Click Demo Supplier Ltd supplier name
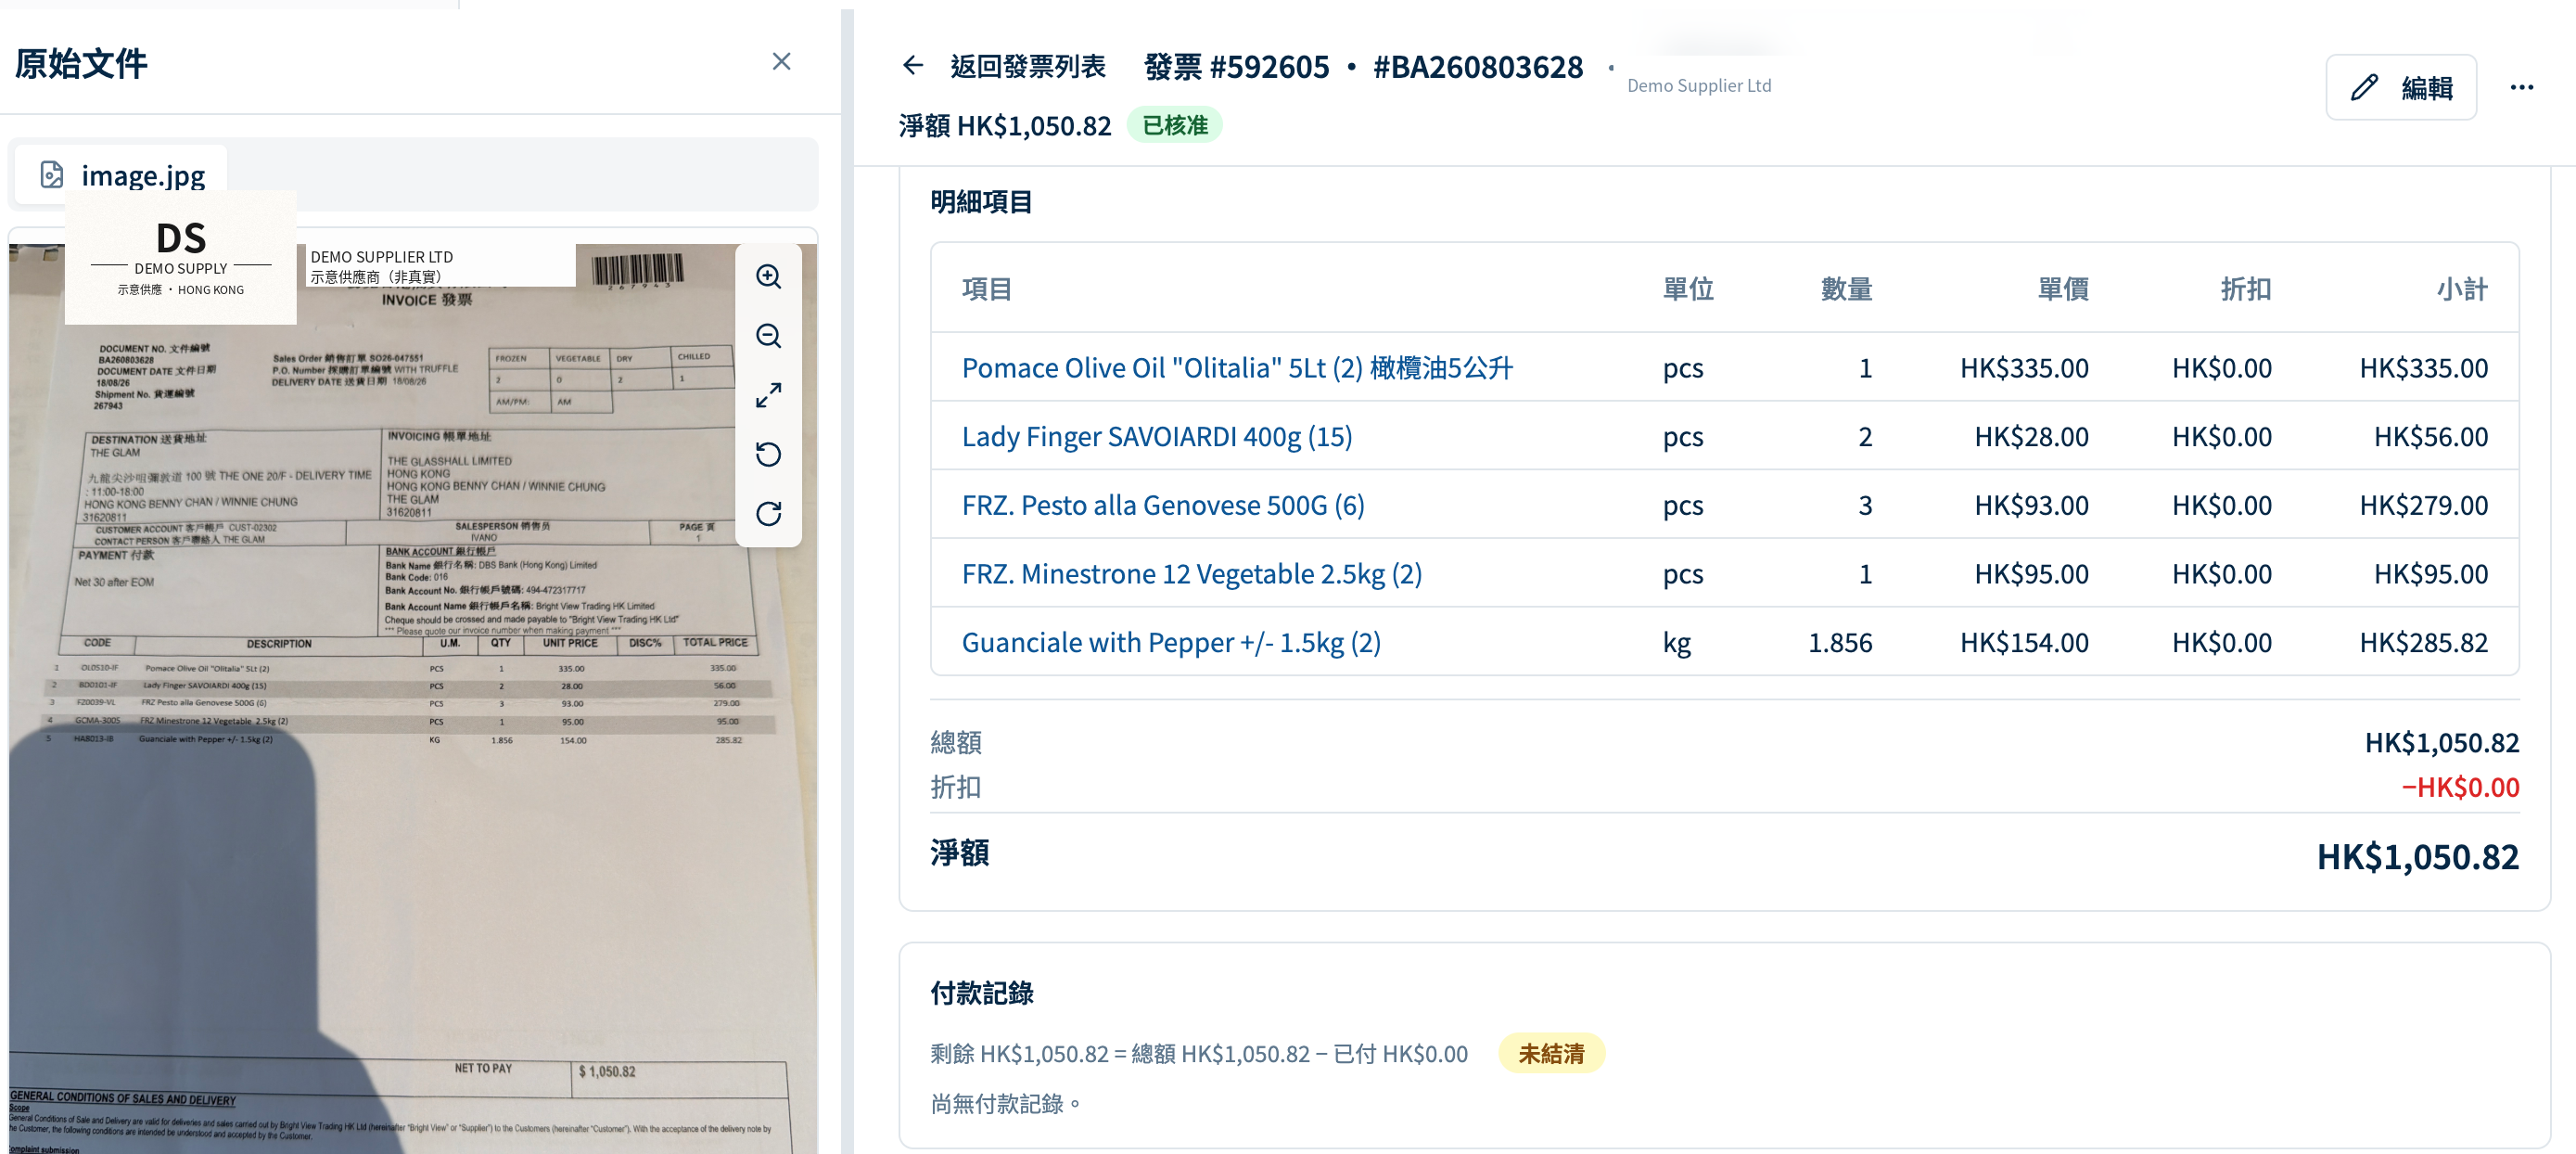 (x=1698, y=85)
